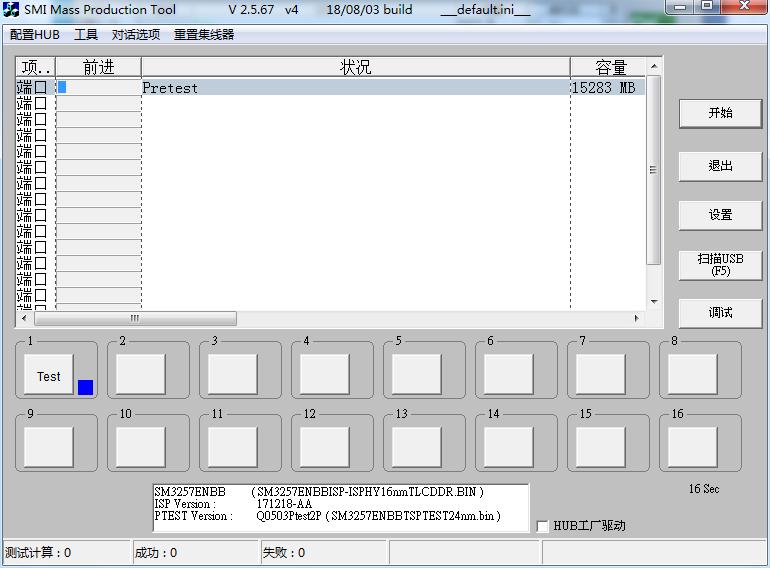This screenshot has width=770, height=568.
Task: Open settings with the 设置 button
Action: tap(720, 215)
